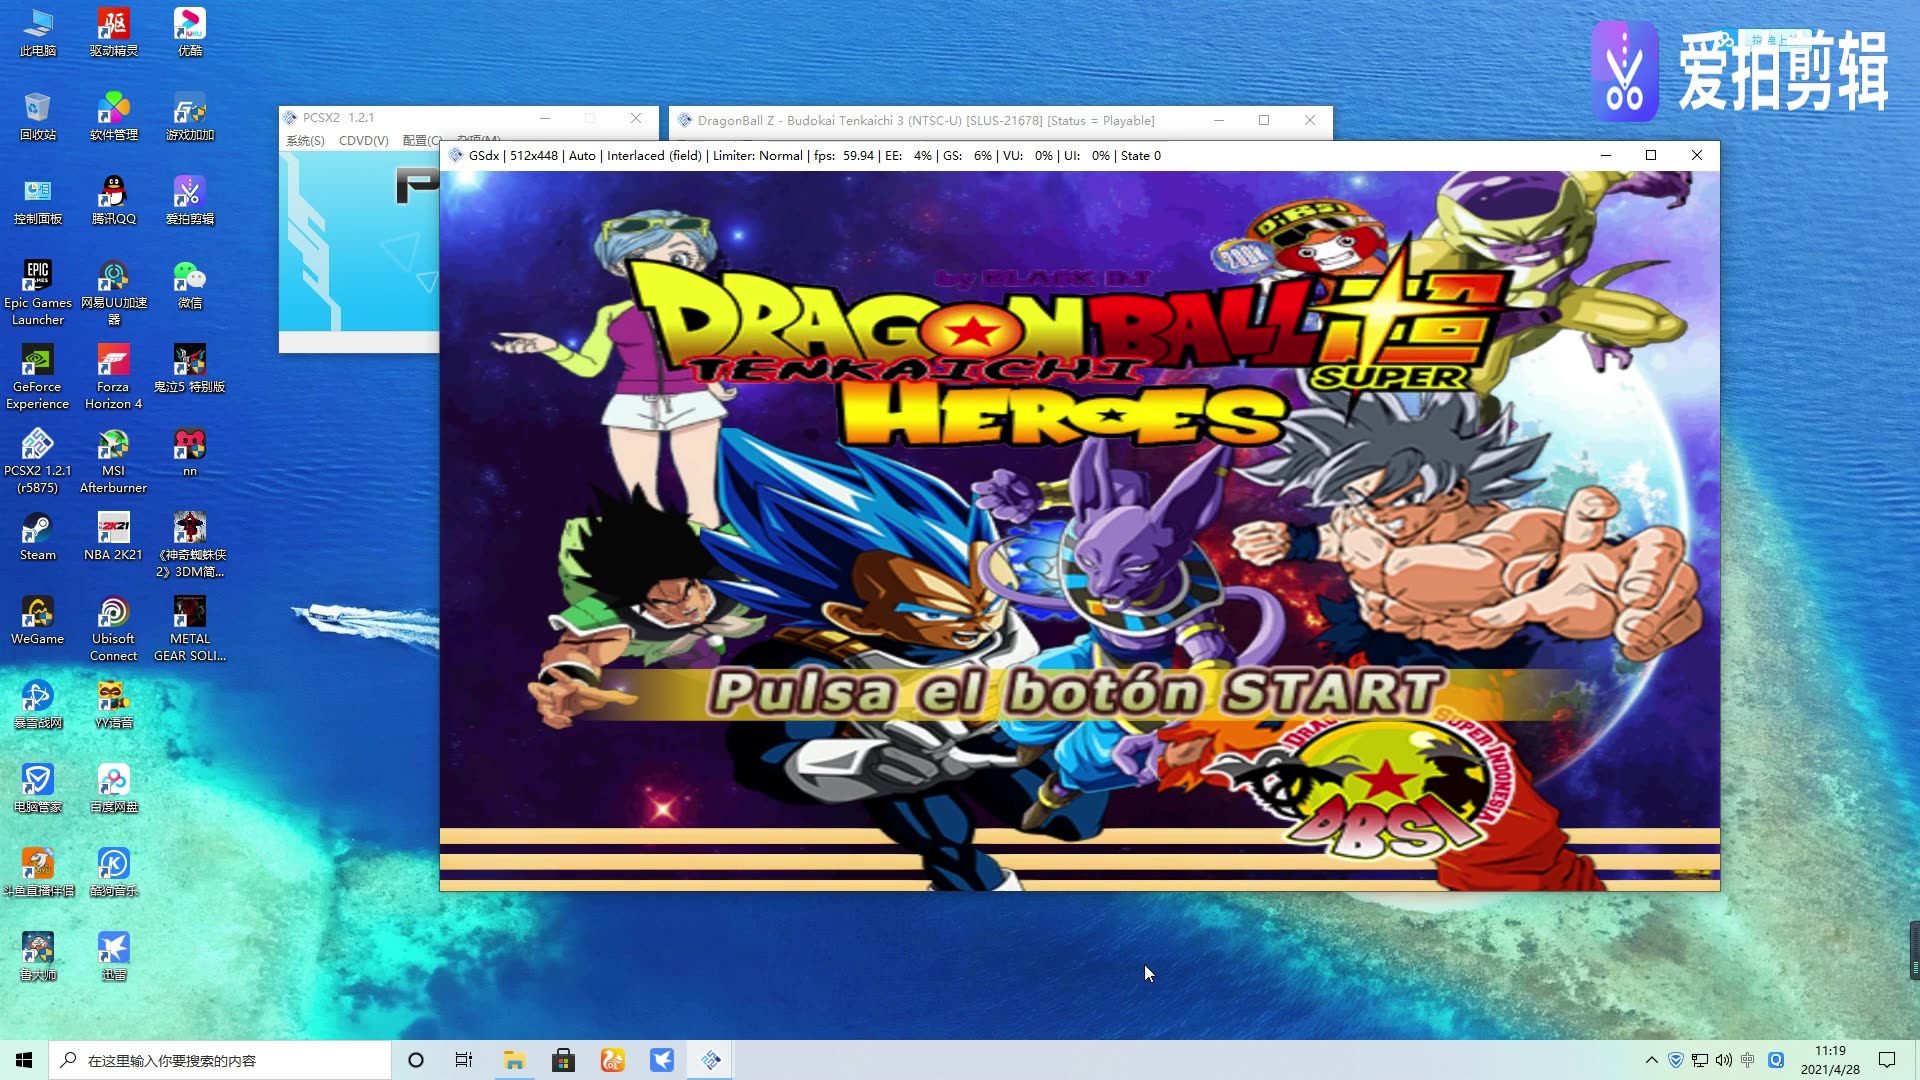
Task: Open the GSdx window system icon
Action: [x=456, y=155]
